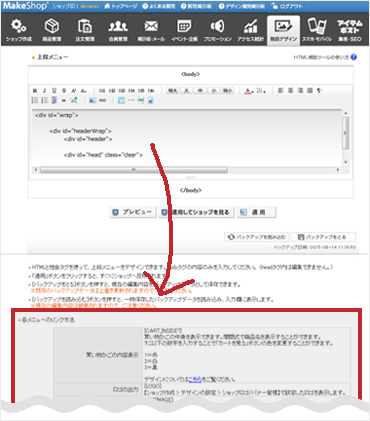
Task: Open the スマホ・モバイル phone menu
Action: coord(317,31)
